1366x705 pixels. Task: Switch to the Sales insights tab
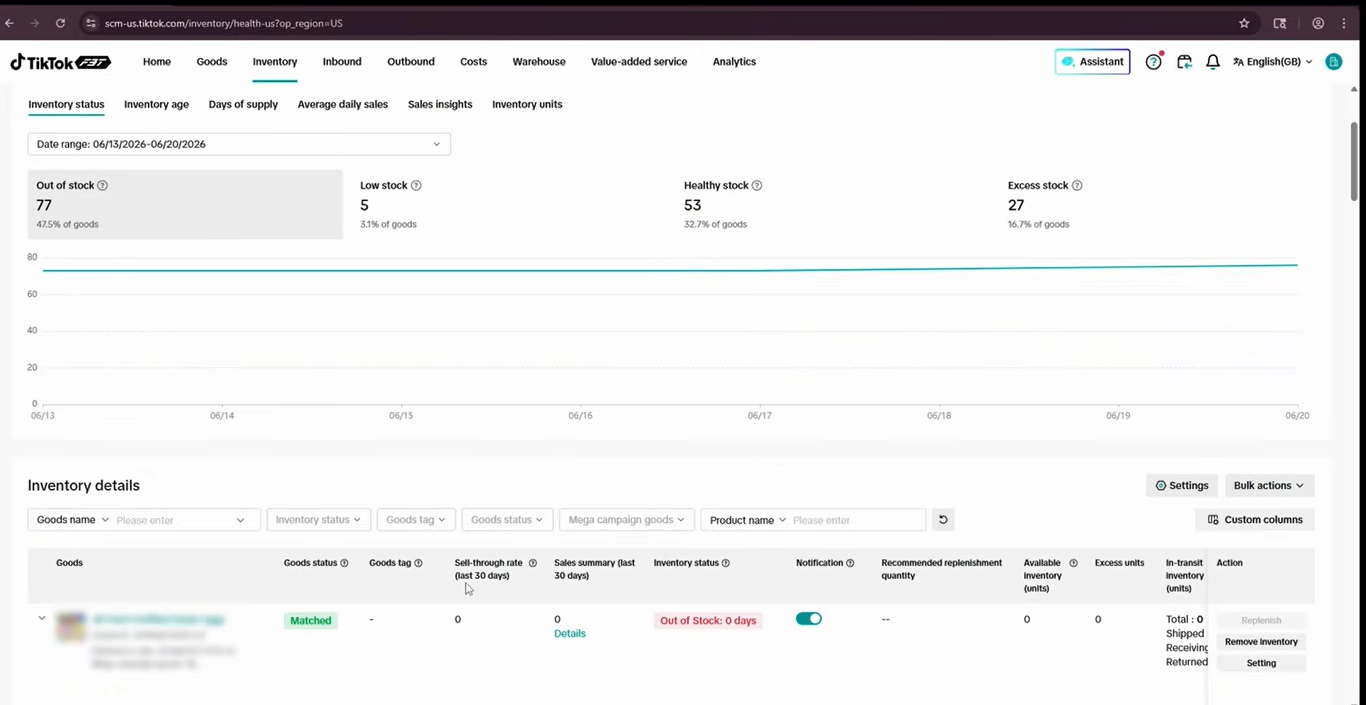tap(440, 104)
